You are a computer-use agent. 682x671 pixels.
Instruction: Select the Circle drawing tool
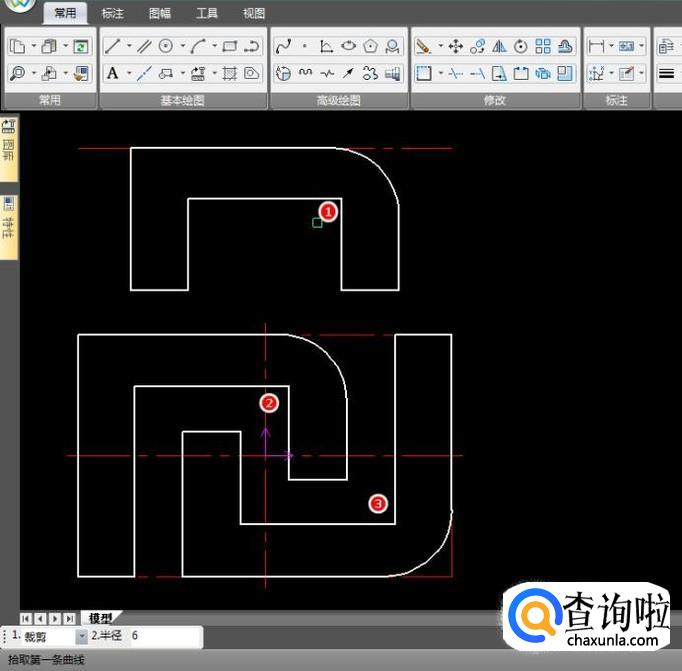pyautogui.click(x=166, y=46)
